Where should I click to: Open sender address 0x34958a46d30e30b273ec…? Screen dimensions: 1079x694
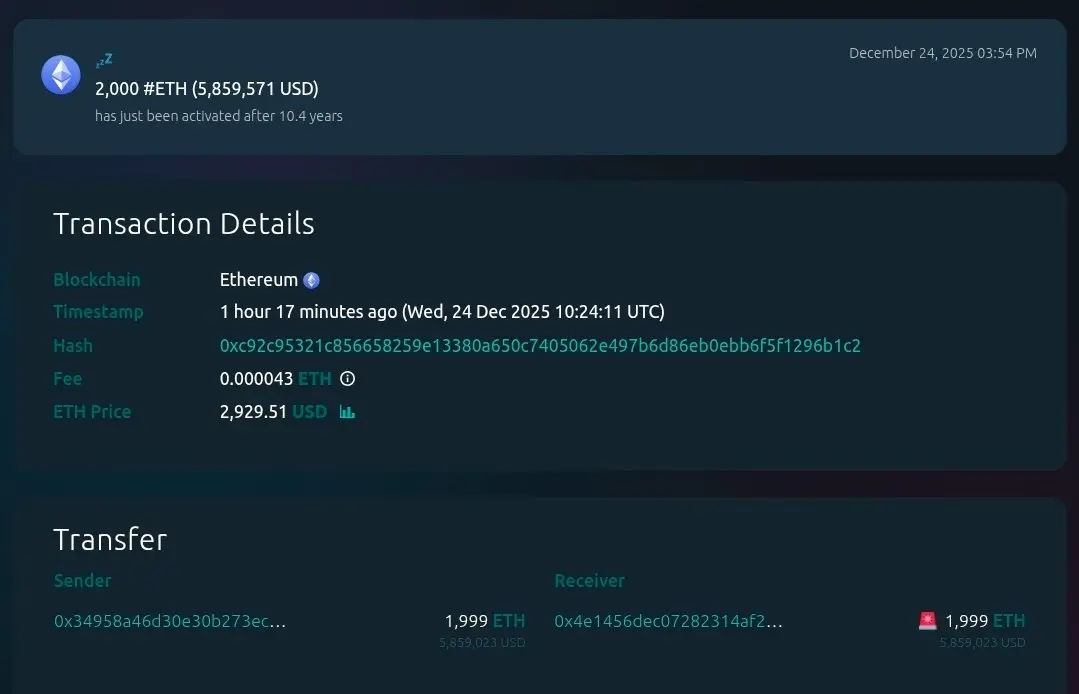pyautogui.click(x=170, y=621)
